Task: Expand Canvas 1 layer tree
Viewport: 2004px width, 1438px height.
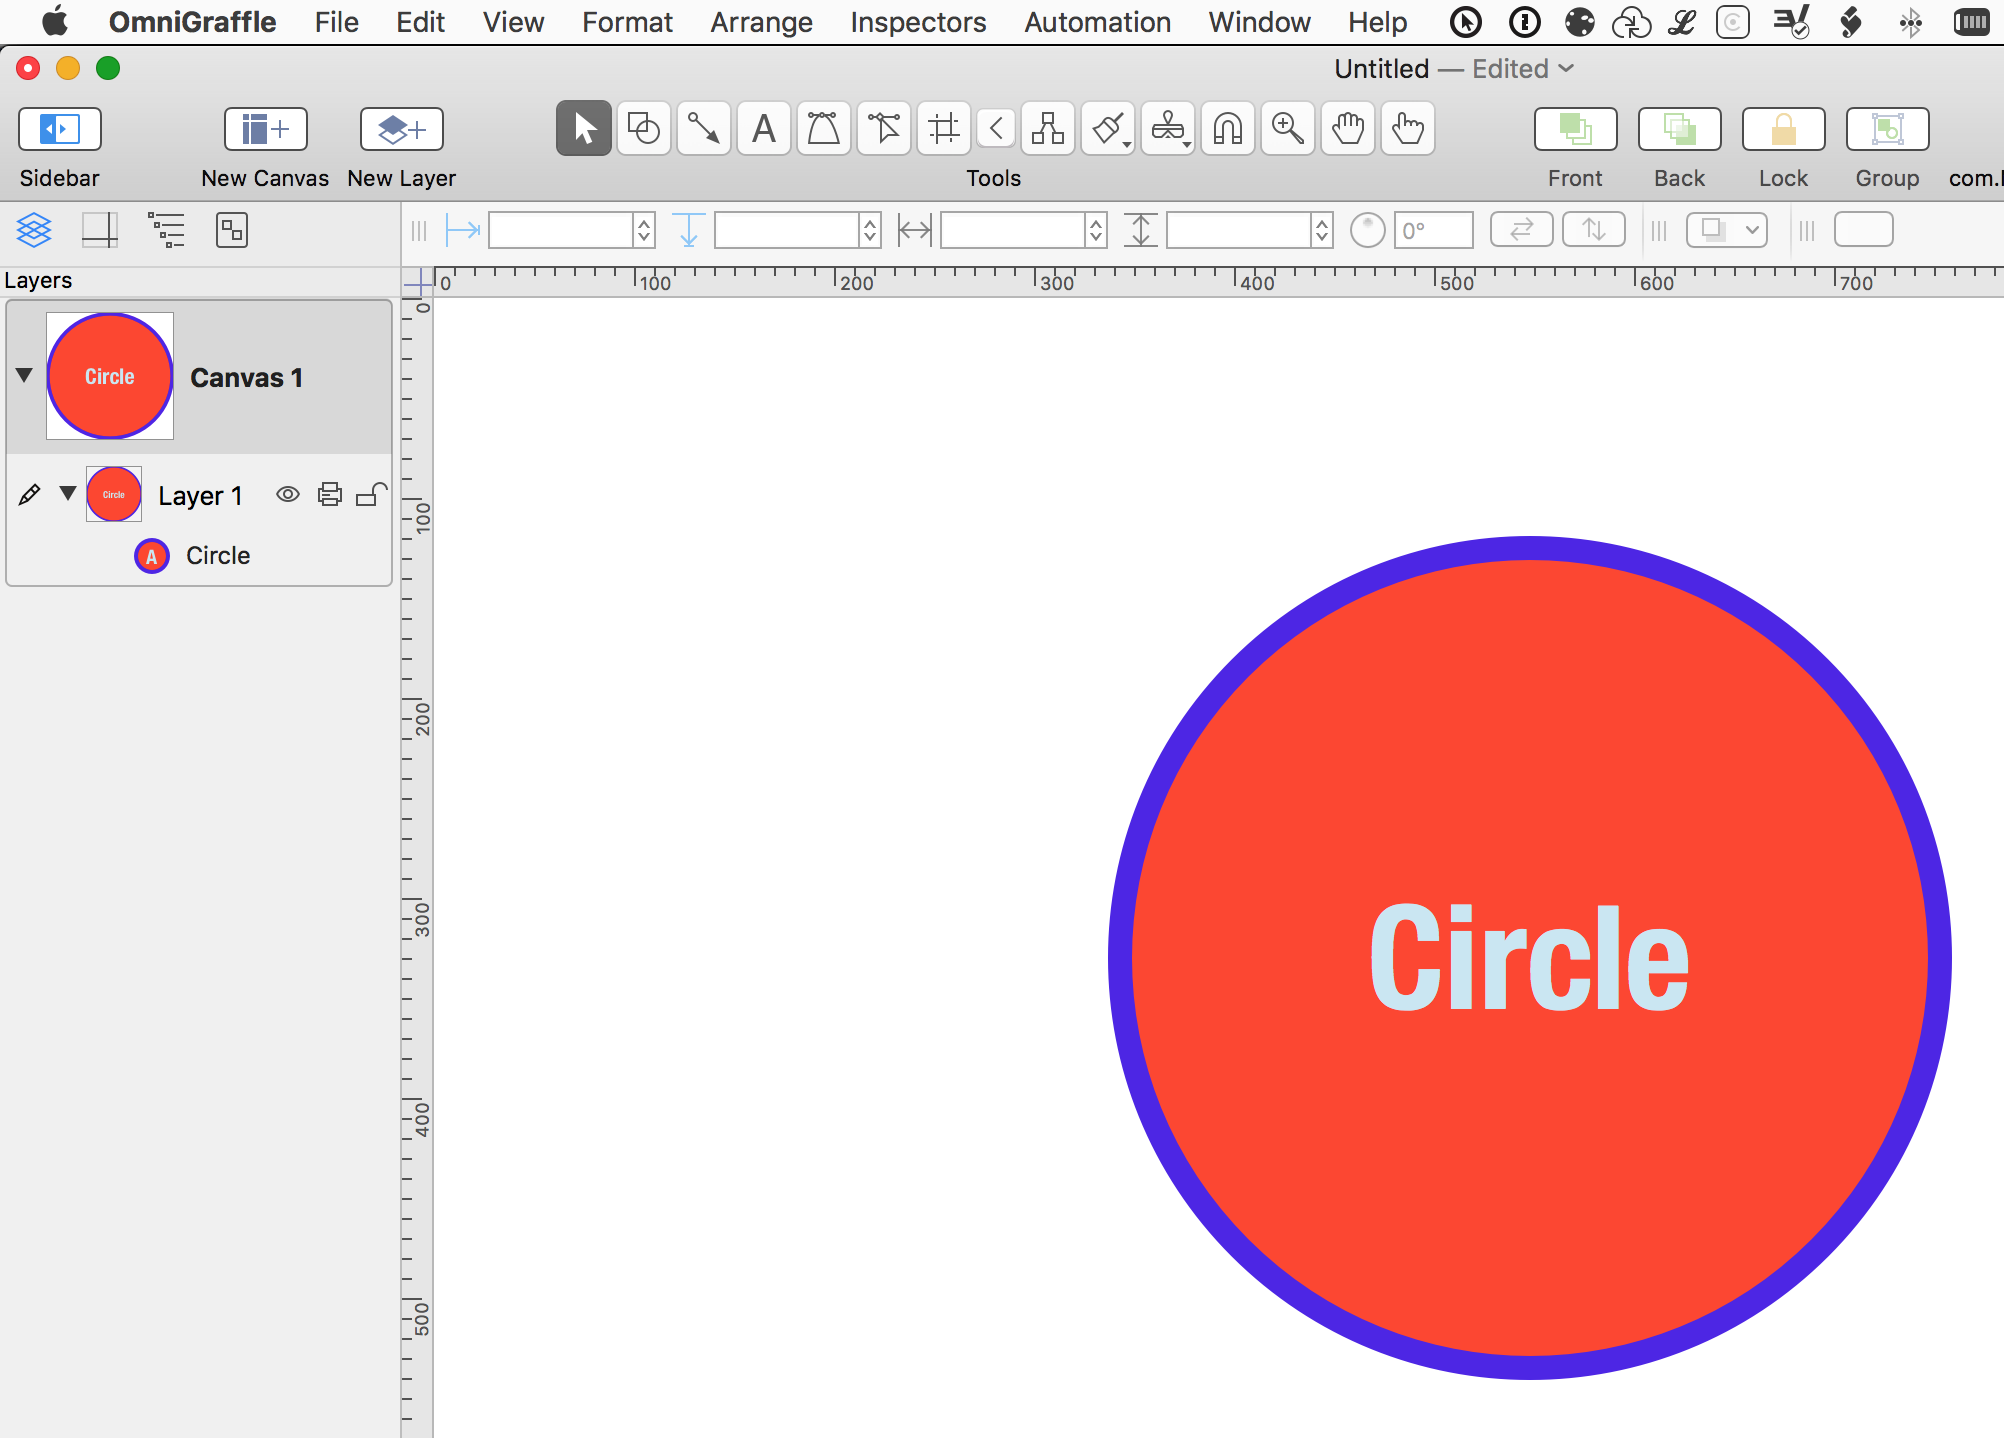Action: click(23, 375)
